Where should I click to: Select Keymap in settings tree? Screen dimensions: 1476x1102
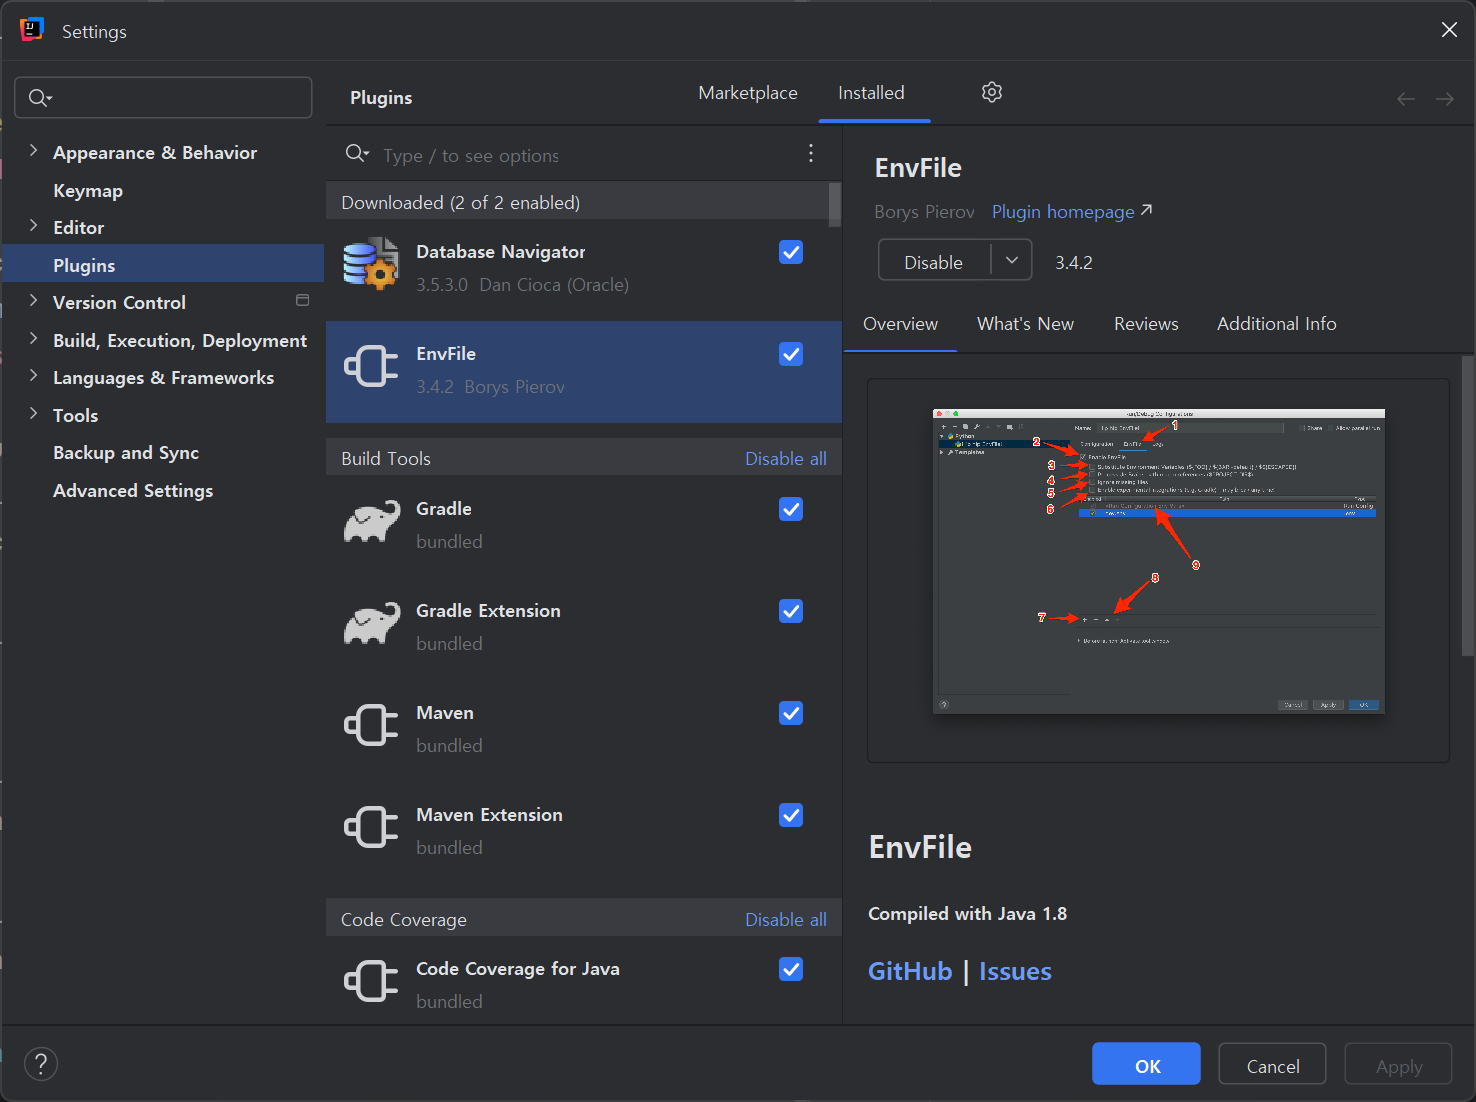(163, 190)
